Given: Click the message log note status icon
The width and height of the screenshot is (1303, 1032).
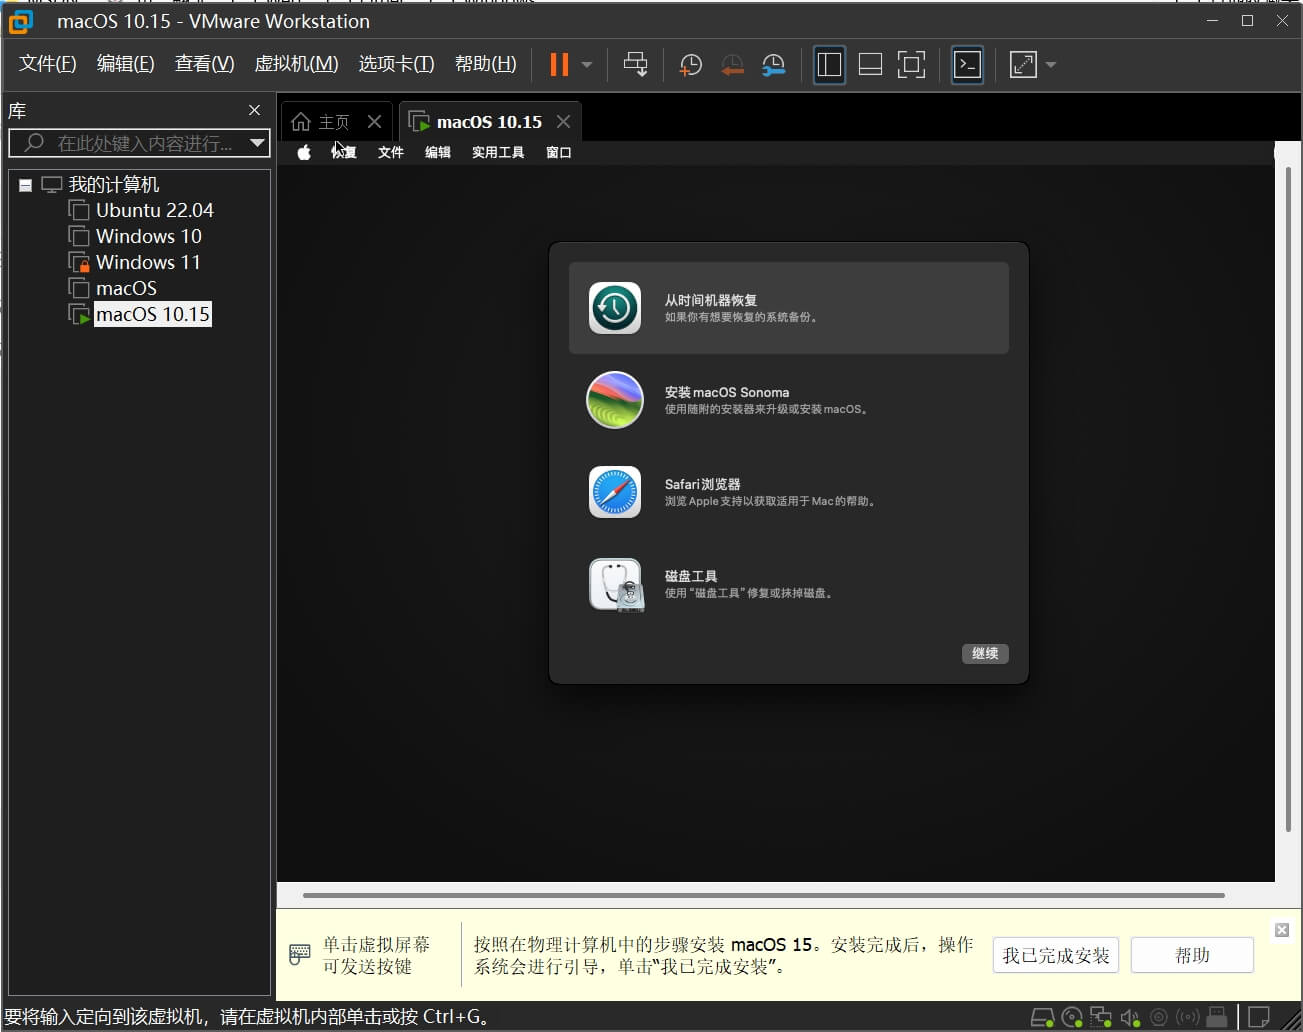Looking at the screenshot, I should [1259, 1018].
